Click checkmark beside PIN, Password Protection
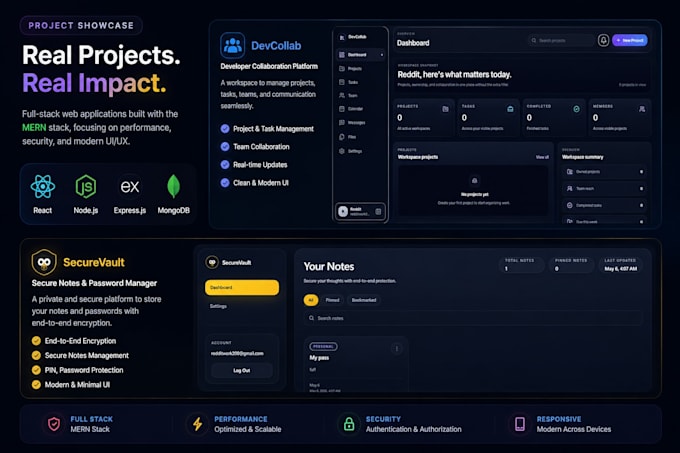 pyautogui.click(x=36, y=370)
